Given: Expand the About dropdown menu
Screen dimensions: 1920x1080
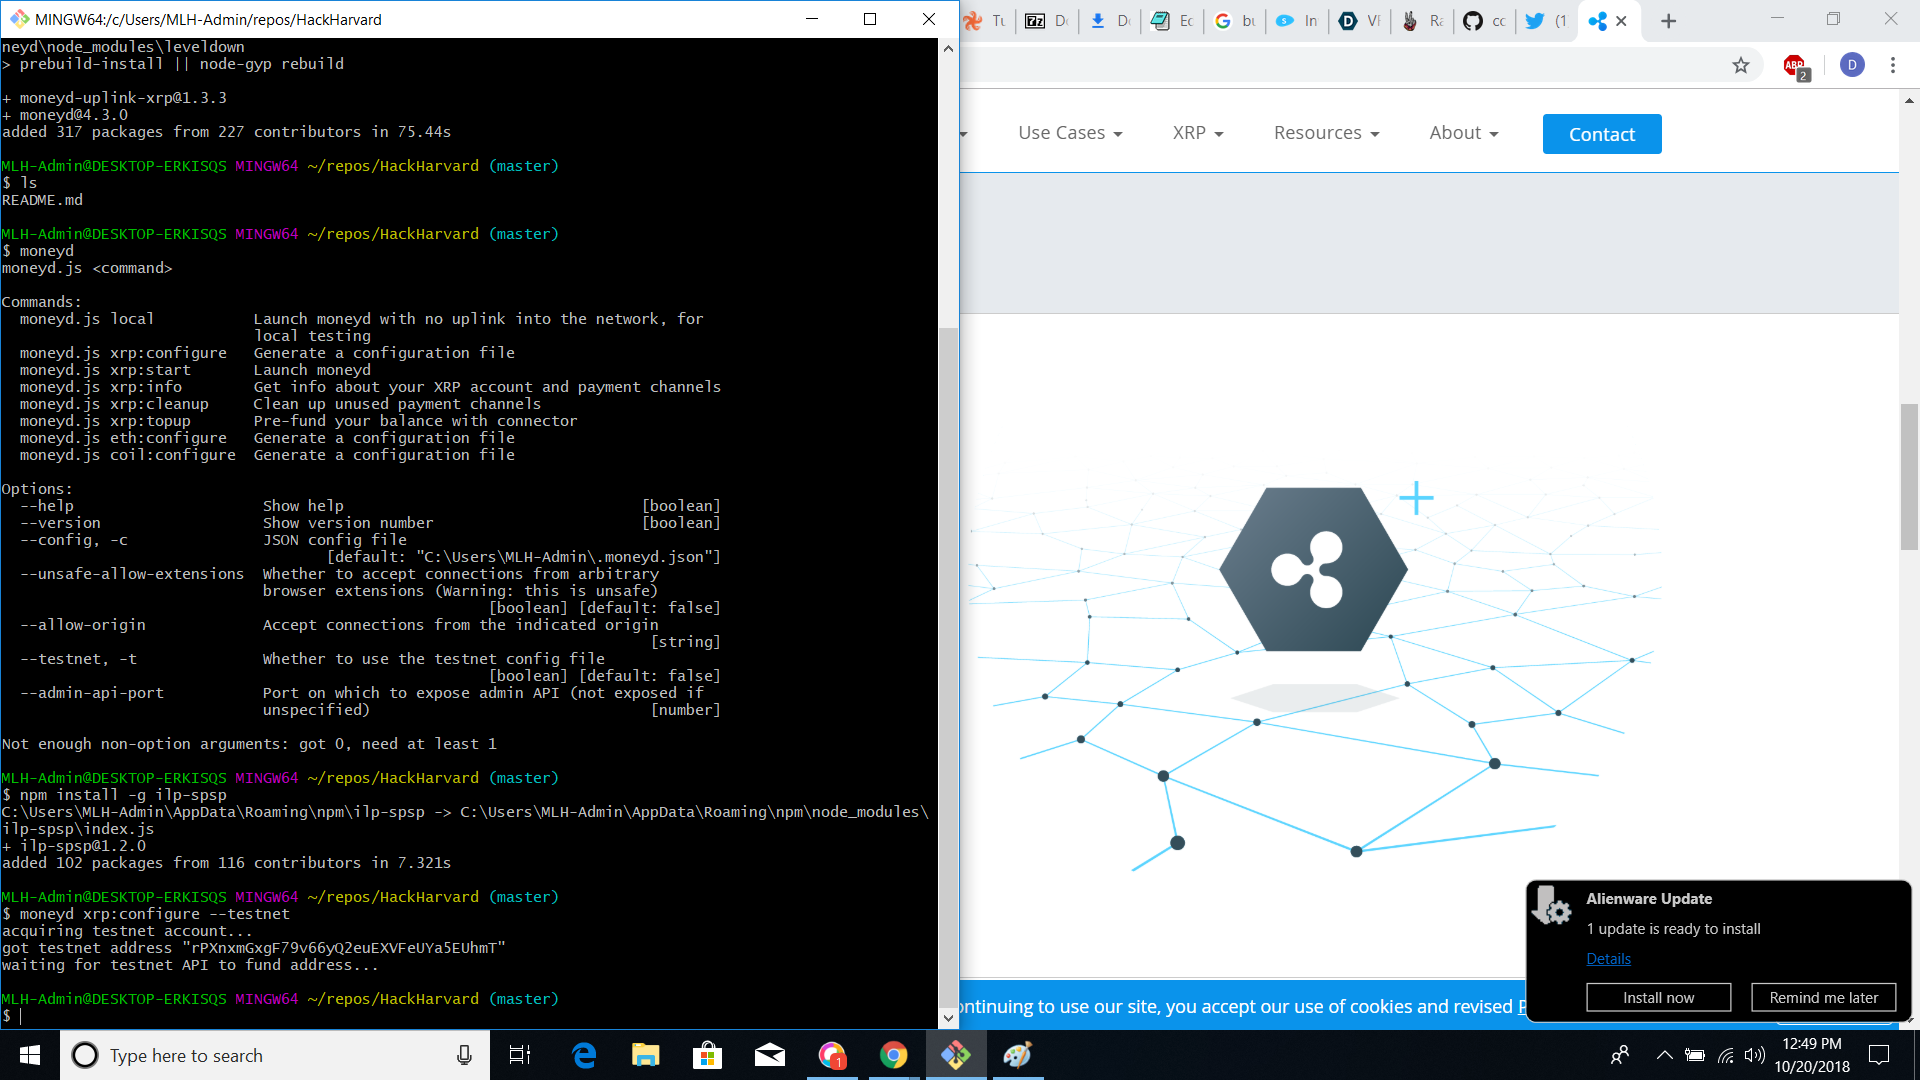Looking at the screenshot, I should tap(1463, 133).
